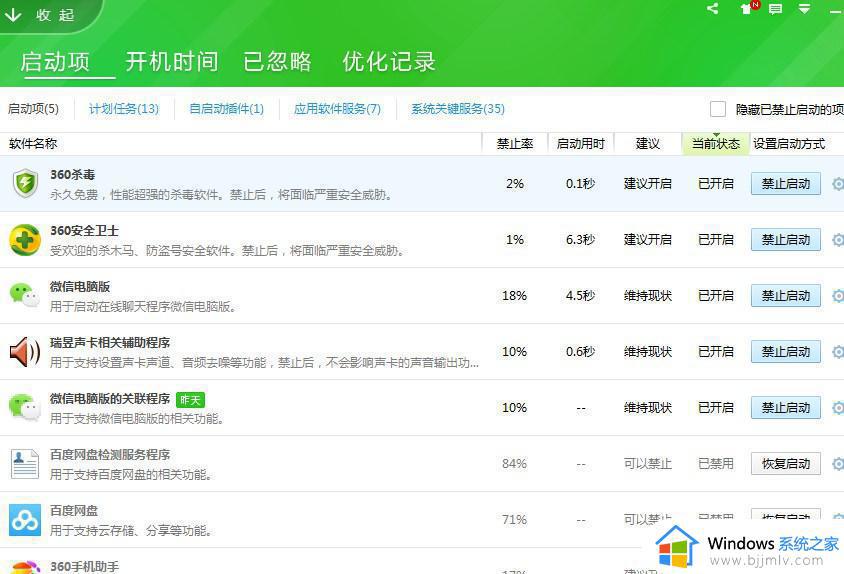
Task: Click 禁止启动 for 瑞昱声卡相关辅助程序
Action: click(786, 352)
